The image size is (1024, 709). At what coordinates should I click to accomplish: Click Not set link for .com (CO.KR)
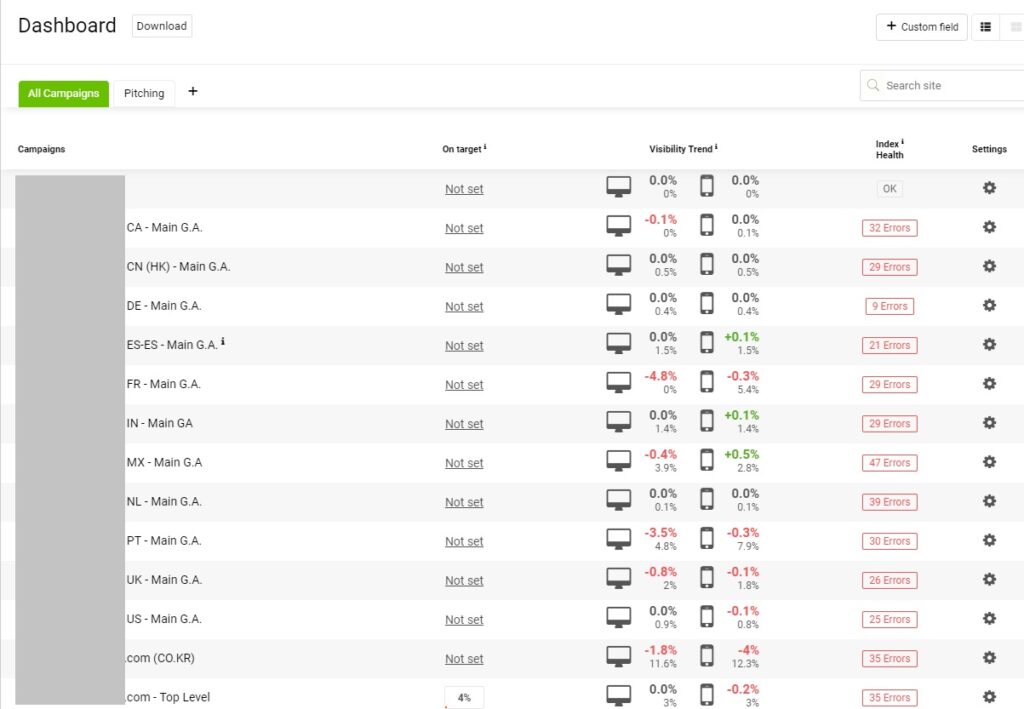[x=464, y=659]
